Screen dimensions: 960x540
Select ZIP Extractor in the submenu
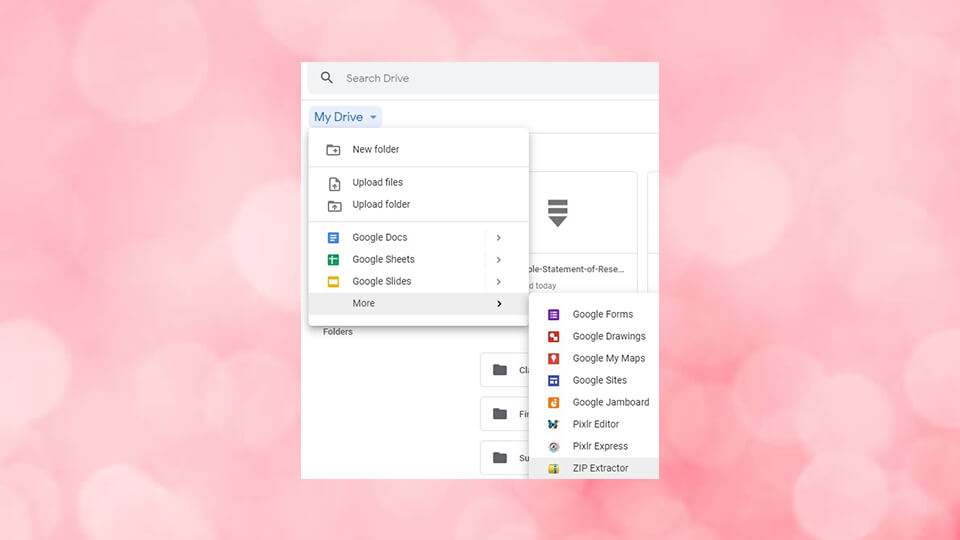(594, 468)
